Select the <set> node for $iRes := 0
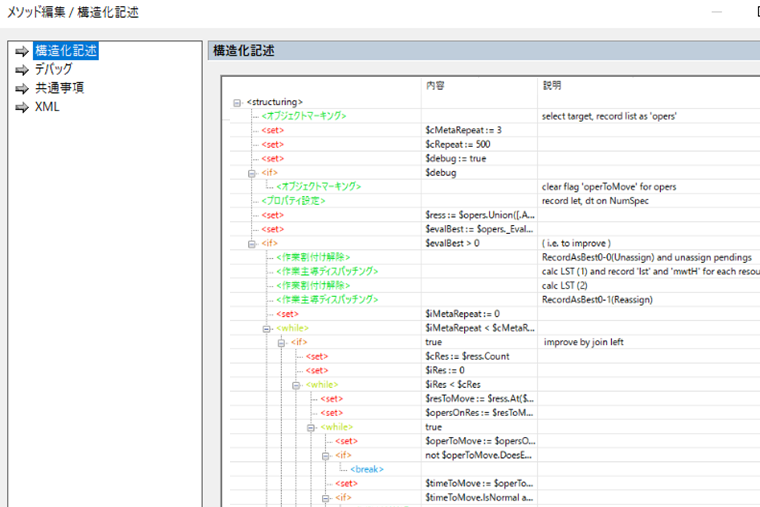 click(x=317, y=370)
